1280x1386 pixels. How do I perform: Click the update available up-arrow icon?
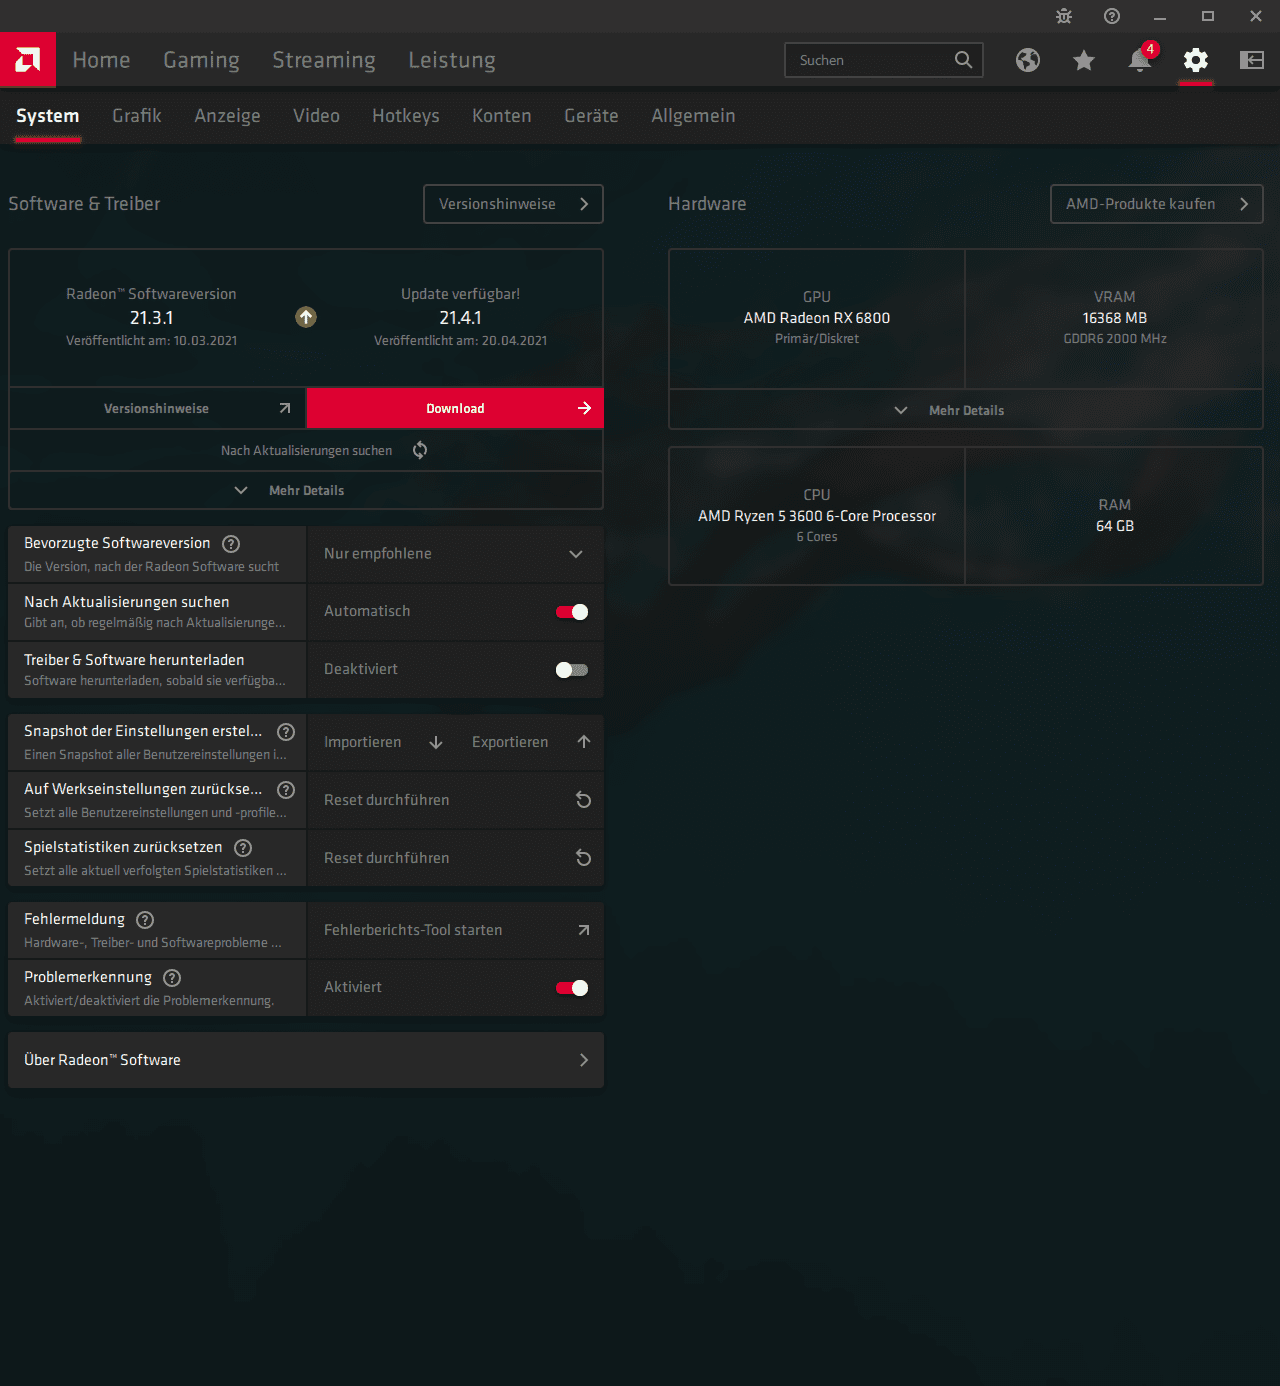coord(306,317)
